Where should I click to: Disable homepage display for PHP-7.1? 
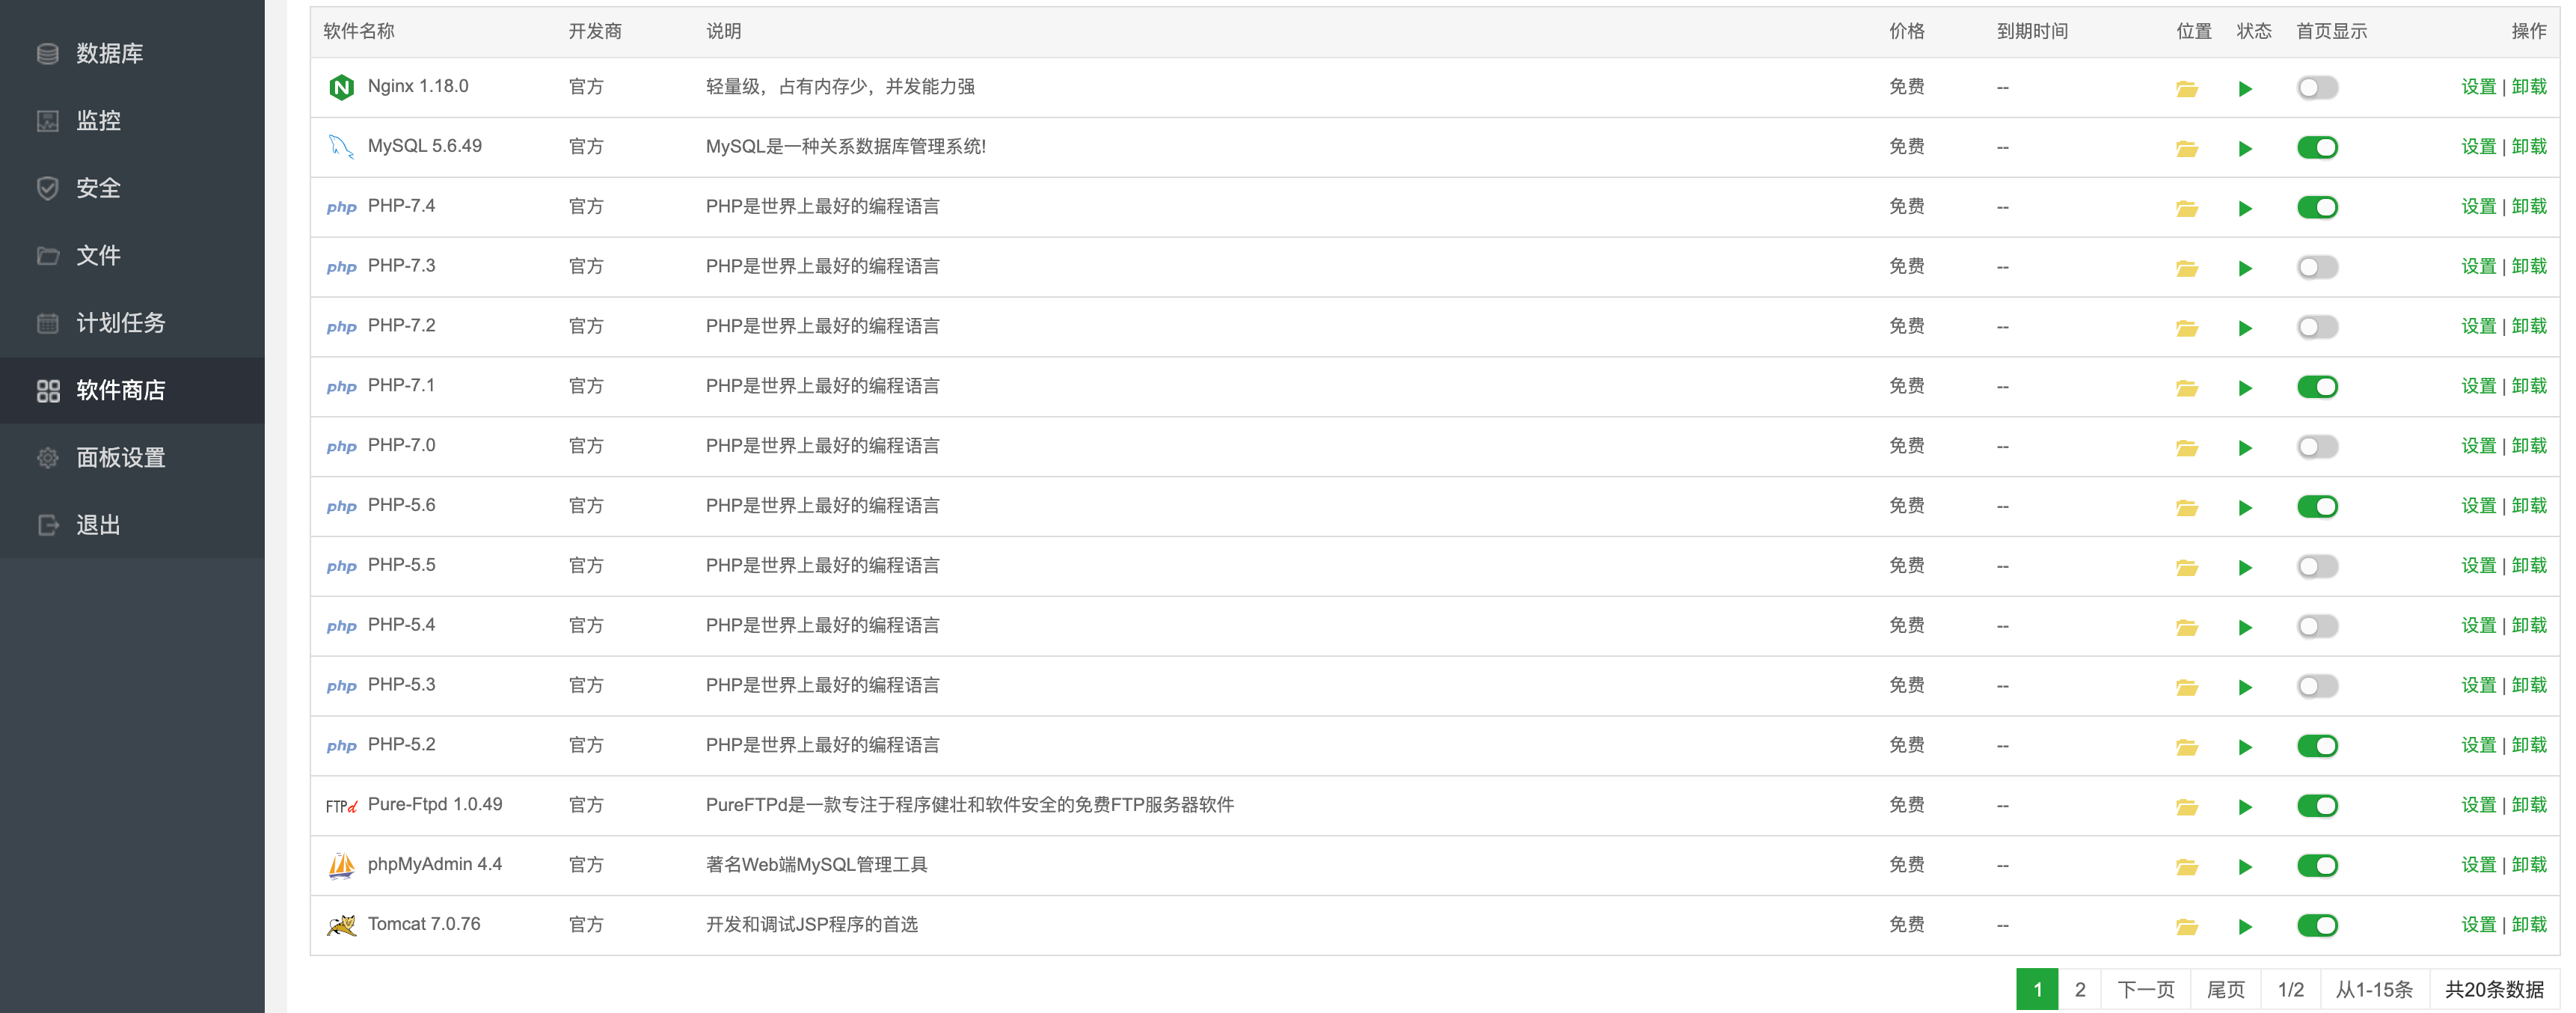2317,387
